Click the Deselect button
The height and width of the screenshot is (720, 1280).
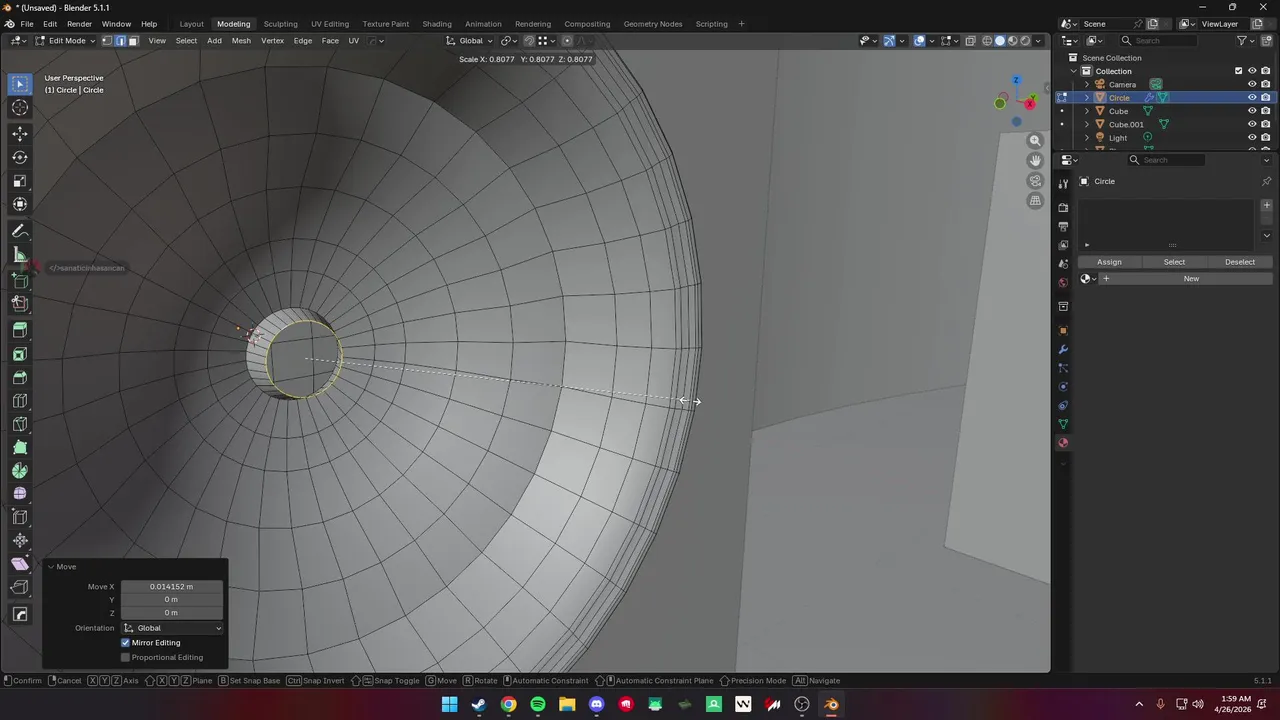pos(1240,262)
